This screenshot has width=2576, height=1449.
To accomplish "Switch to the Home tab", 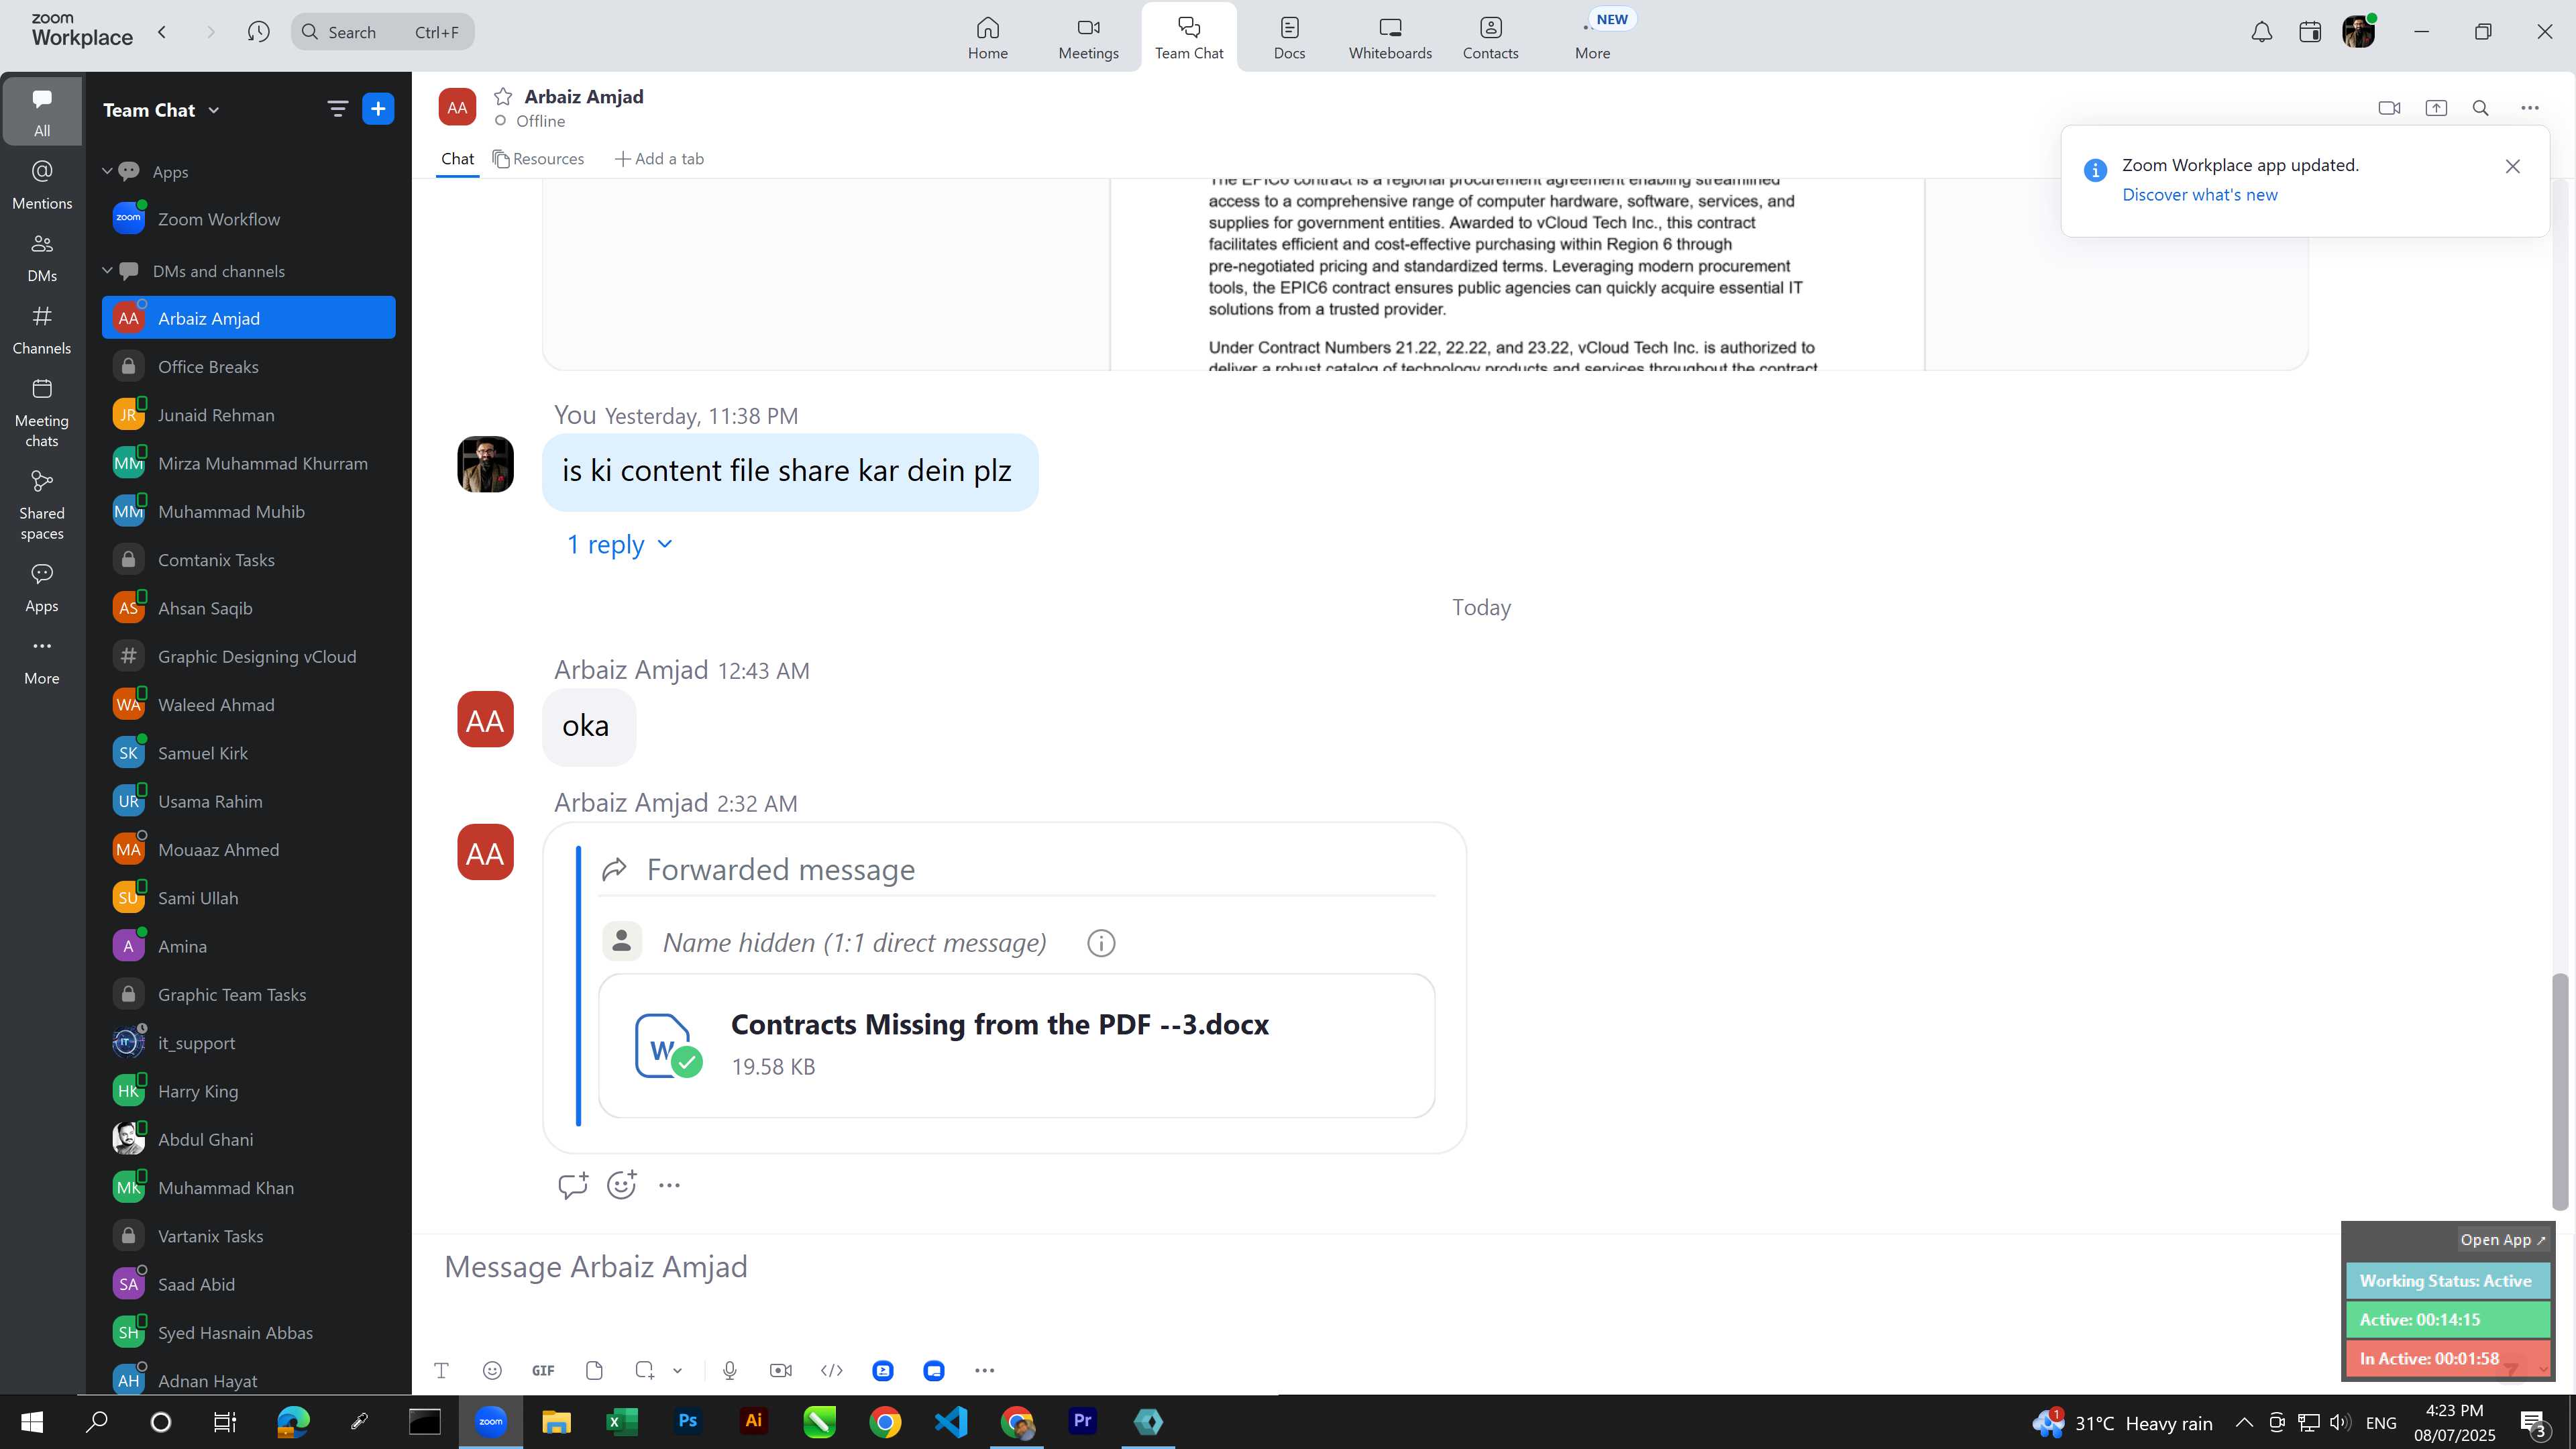I will click(x=988, y=37).
